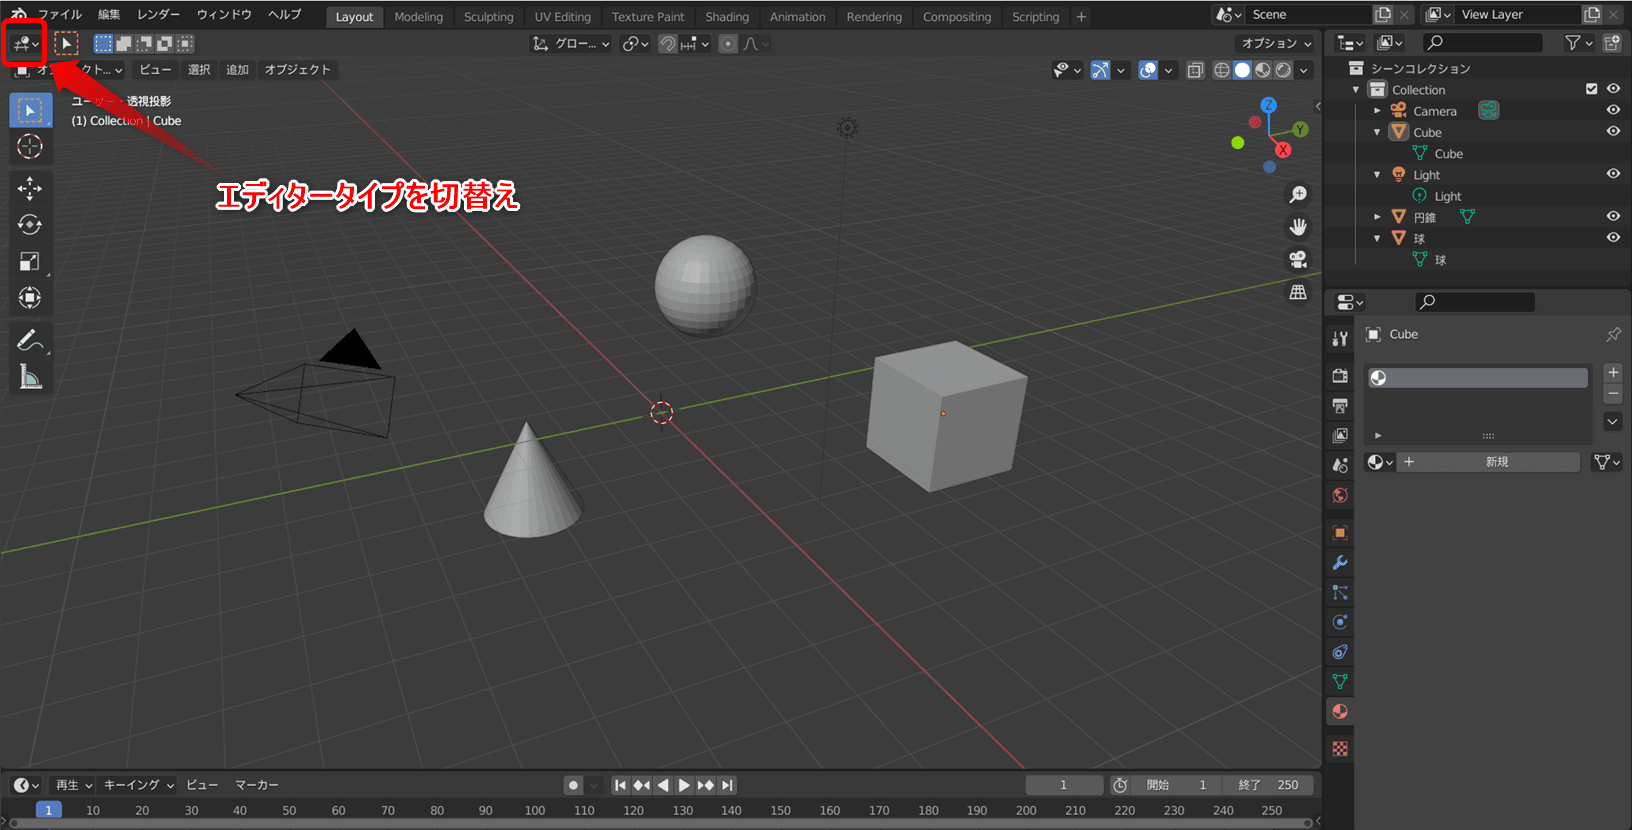This screenshot has width=1632, height=830.
Task: Toggle proportional editing
Action: pos(728,44)
